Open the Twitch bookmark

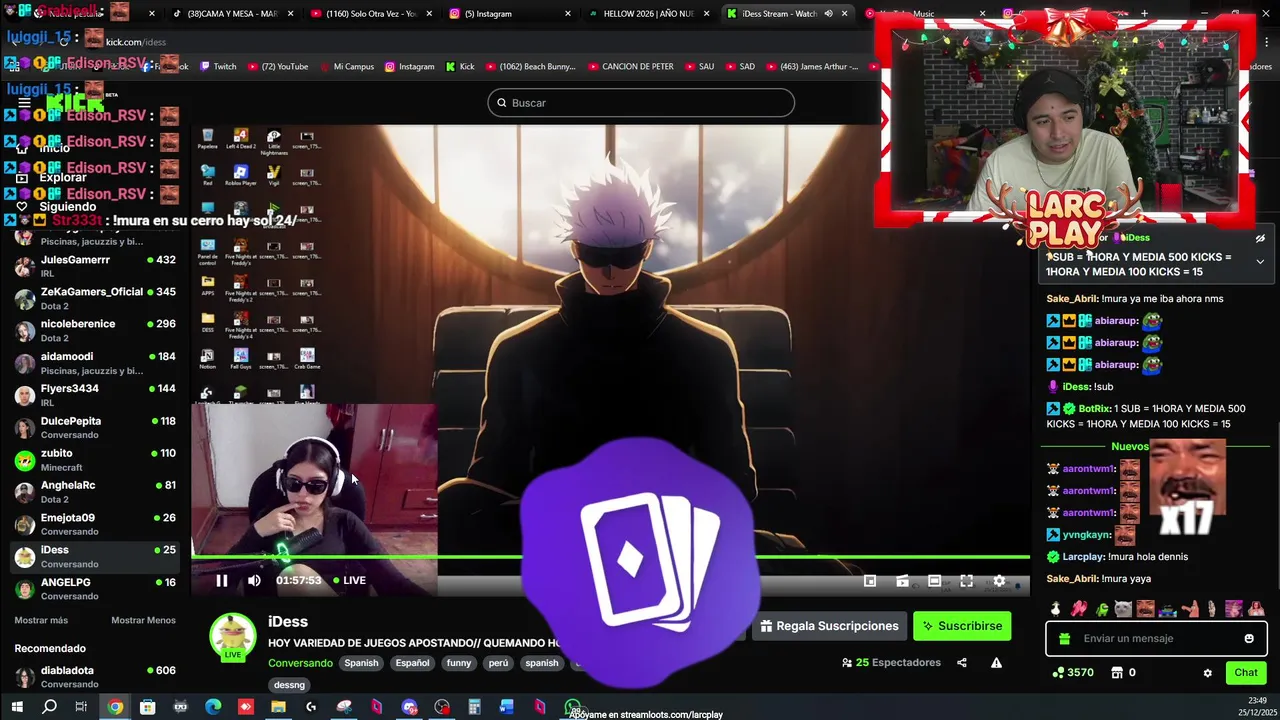pyautogui.click(x=218, y=67)
